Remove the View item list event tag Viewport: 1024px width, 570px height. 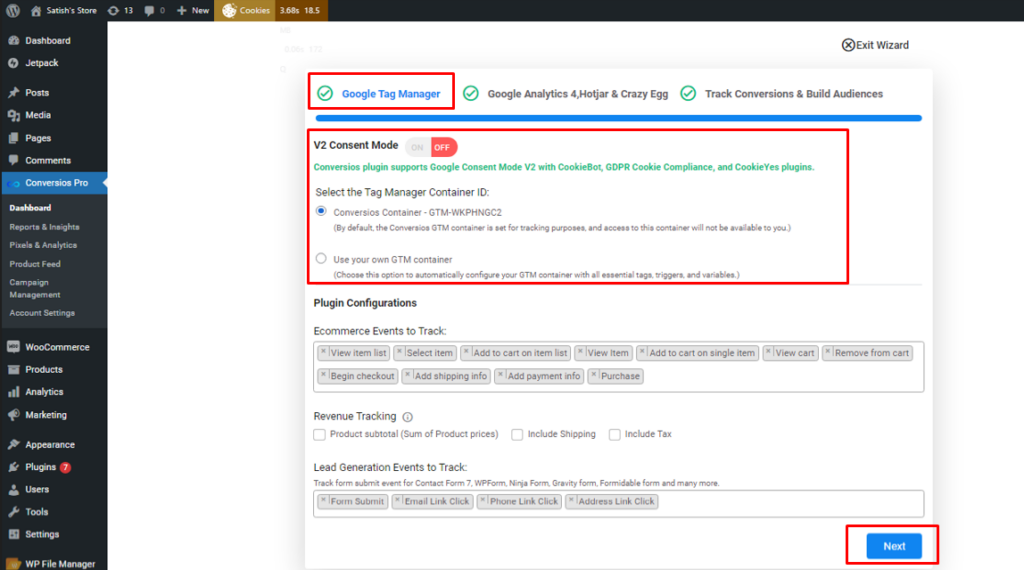point(323,352)
